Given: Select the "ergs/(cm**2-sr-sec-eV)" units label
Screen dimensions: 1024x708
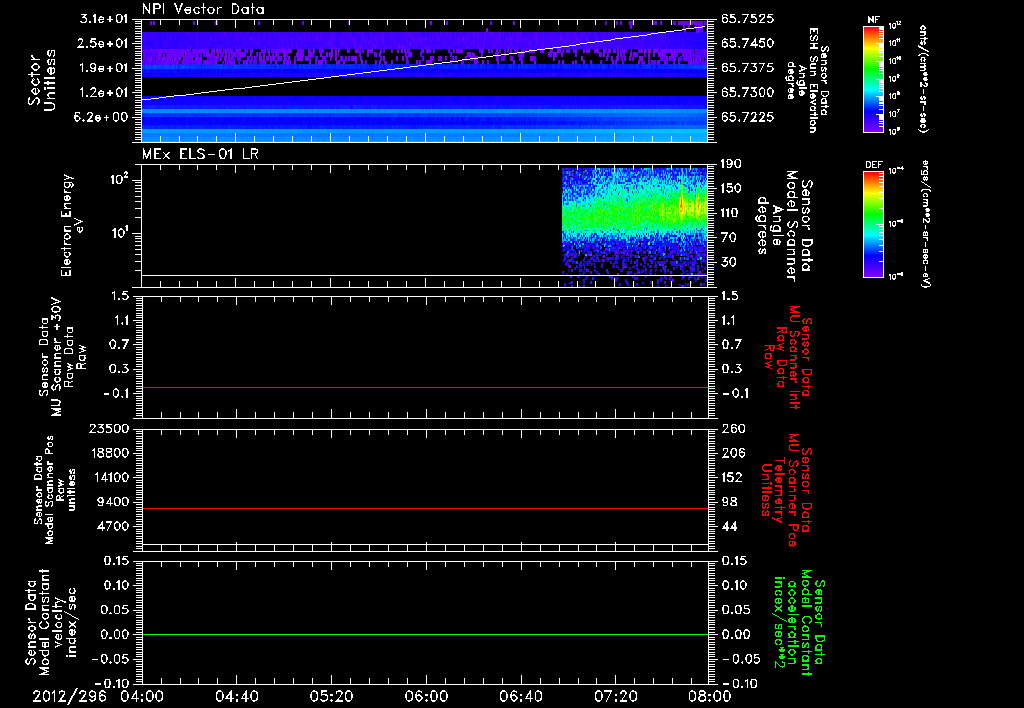Looking at the screenshot, I should point(925,225).
